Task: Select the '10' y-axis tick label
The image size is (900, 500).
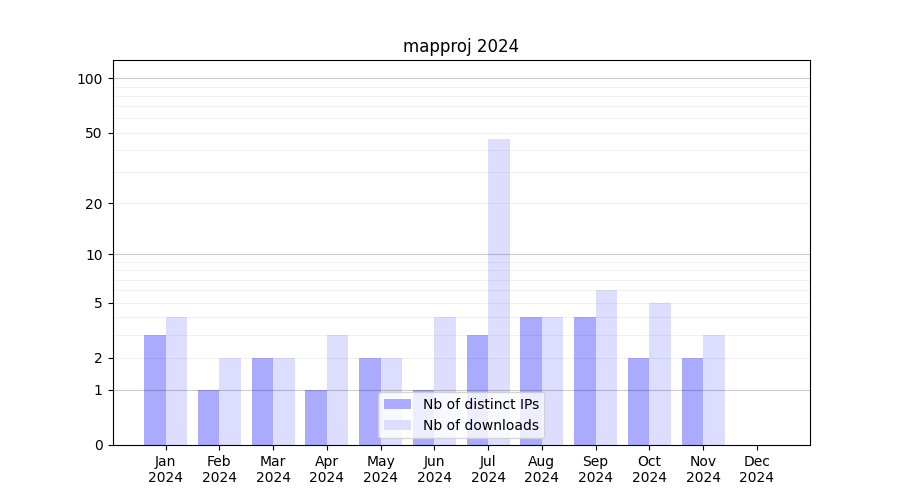Action: [94, 254]
